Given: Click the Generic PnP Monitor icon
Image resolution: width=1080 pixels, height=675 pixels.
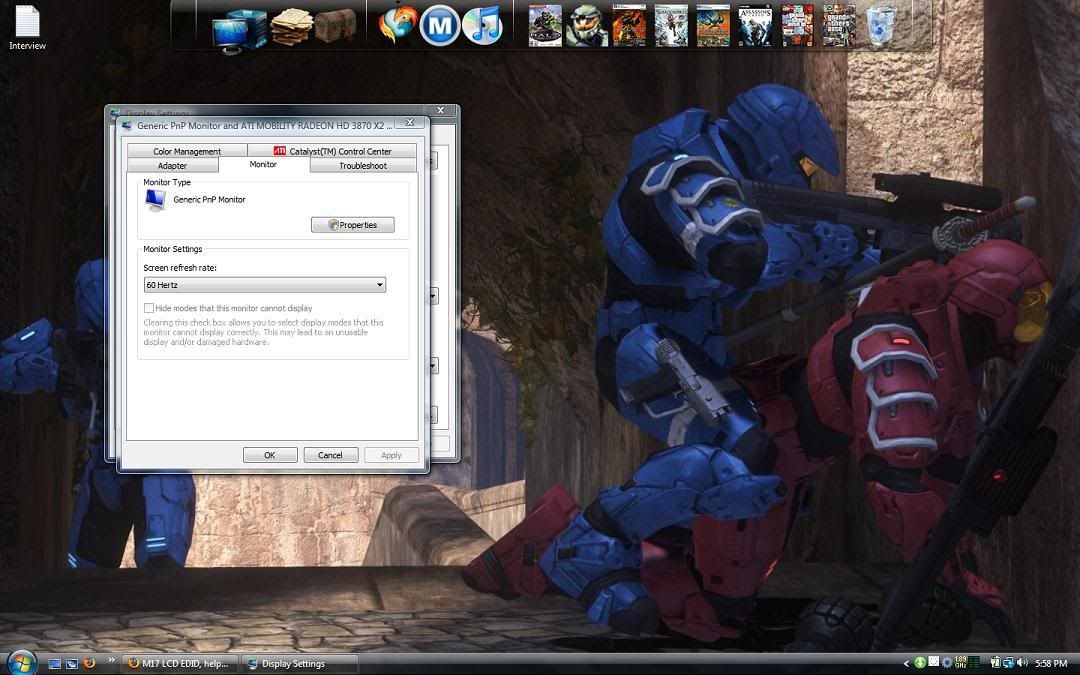Looking at the screenshot, I should click(156, 200).
